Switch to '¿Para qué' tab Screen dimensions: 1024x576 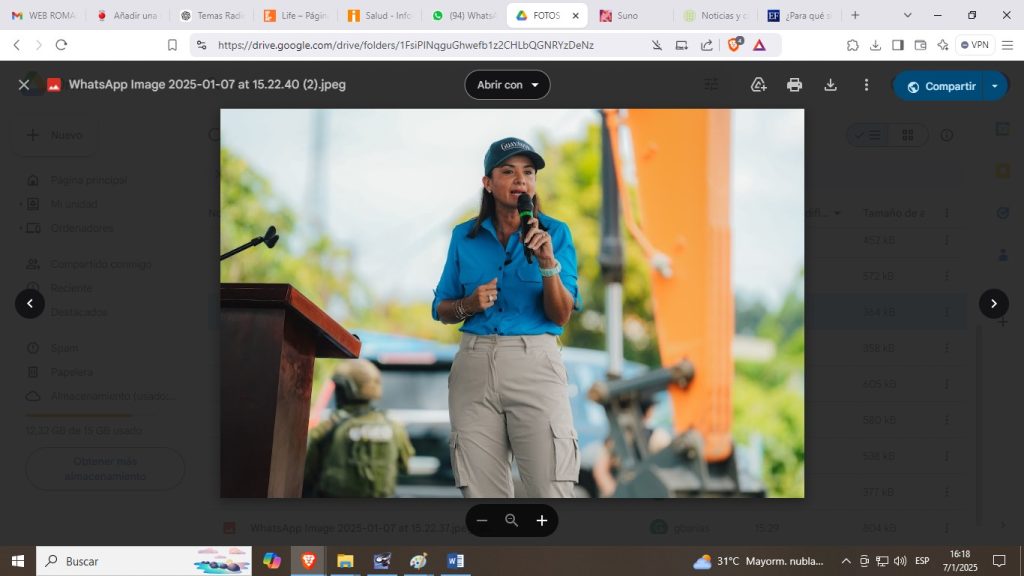(800, 15)
